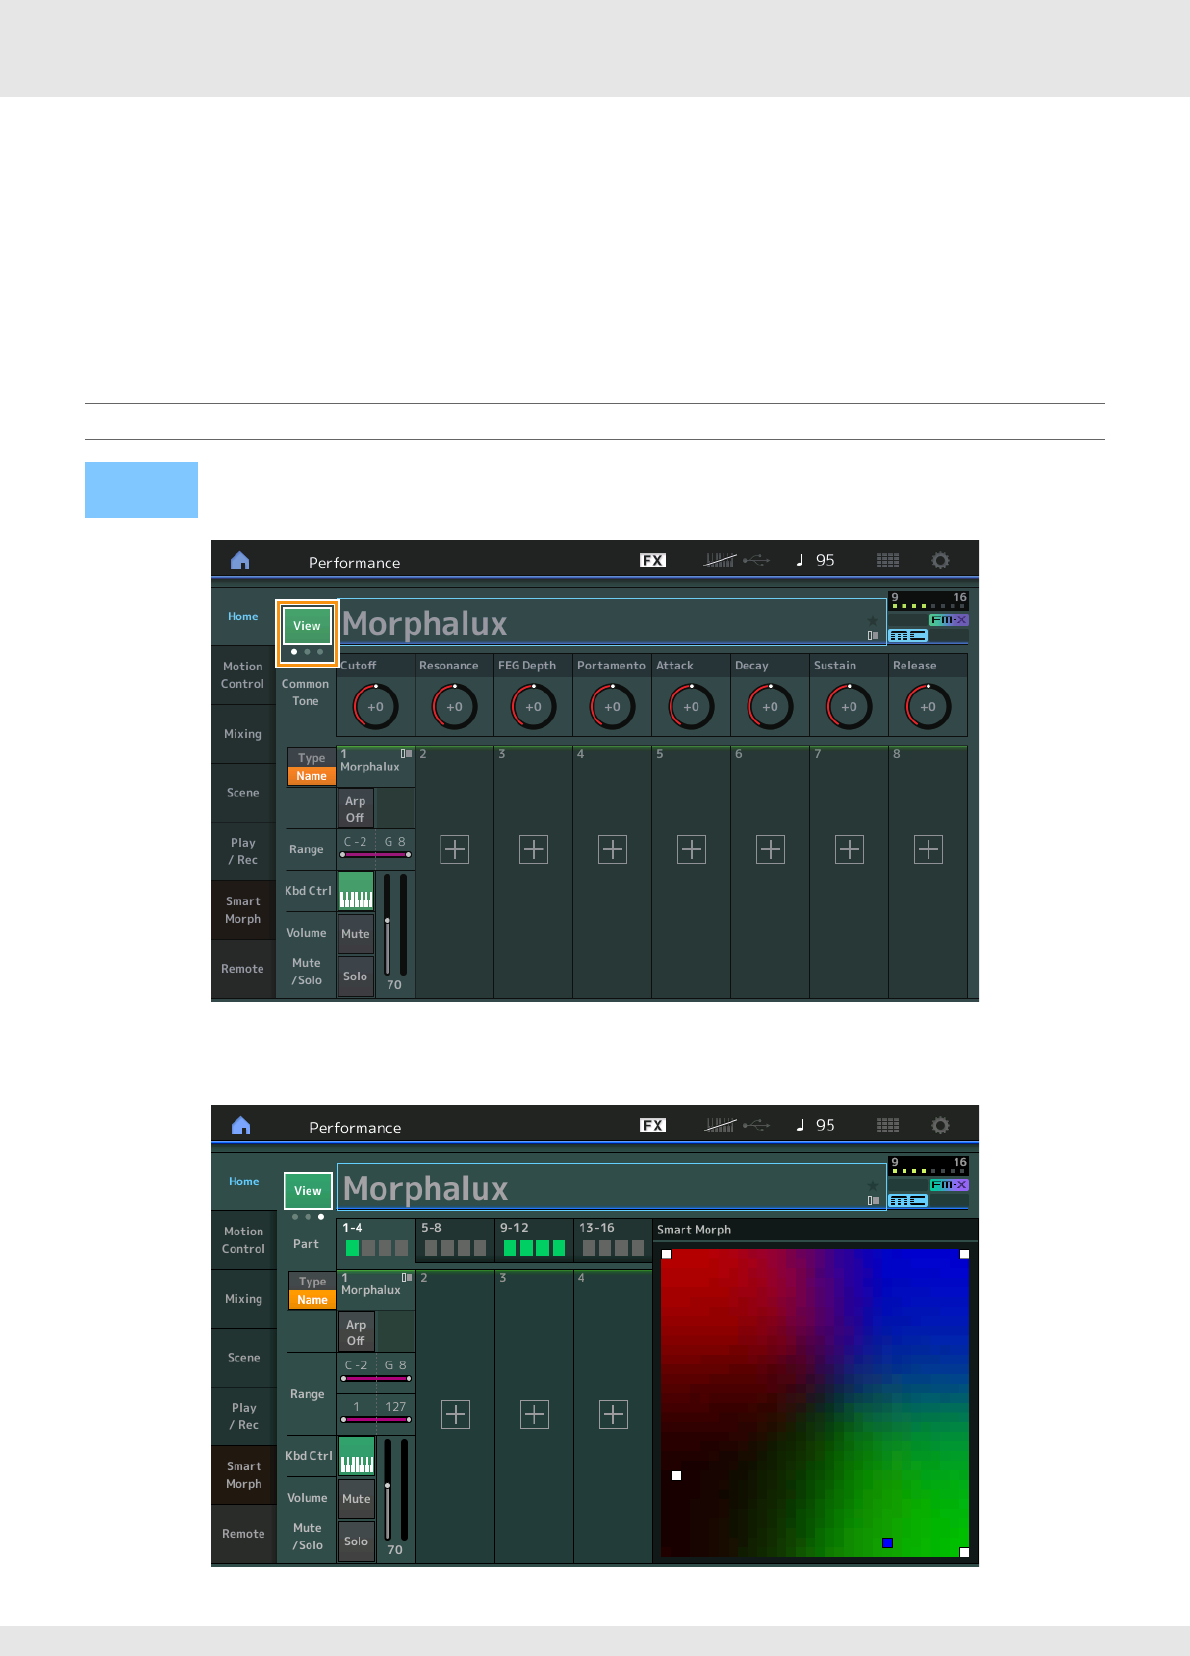This screenshot has width=1190, height=1656.
Task: Select the 13-16 part group in the lower screen
Action: point(613,1240)
